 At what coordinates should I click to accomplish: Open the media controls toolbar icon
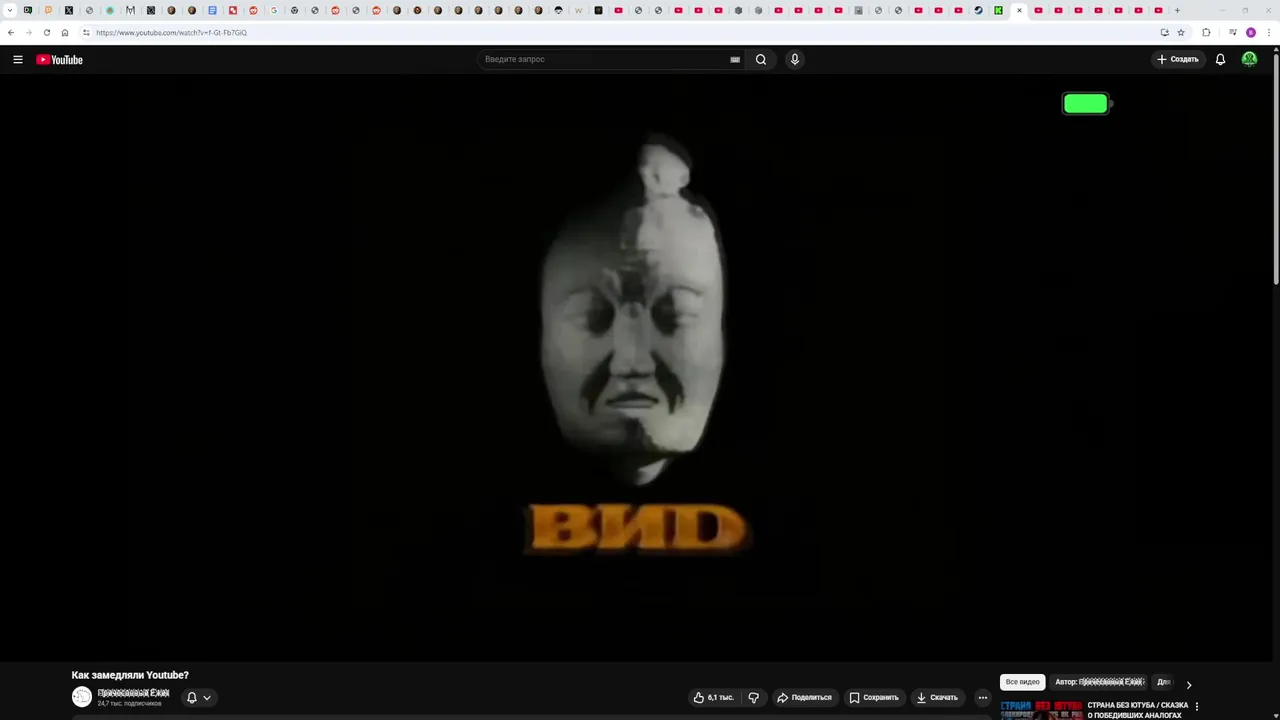tap(1233, 32)
